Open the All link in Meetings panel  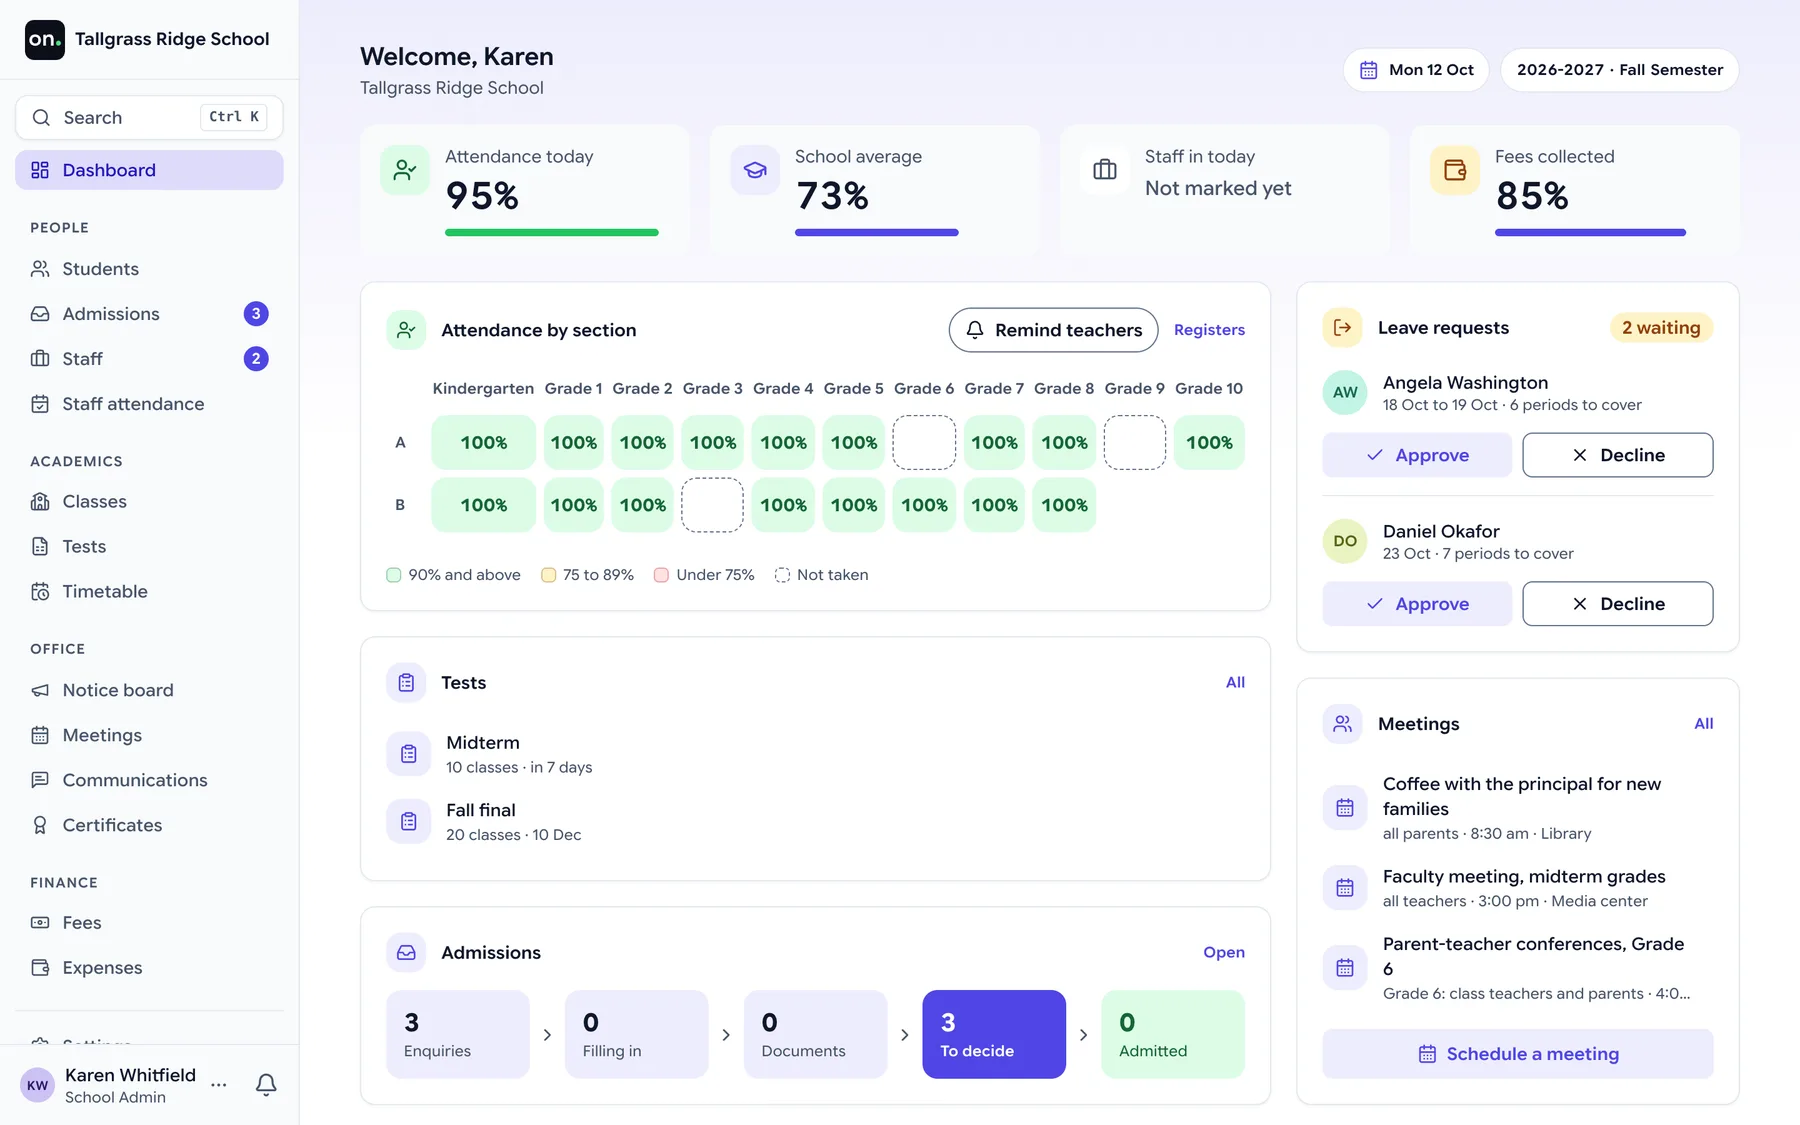click(x=1703, y=724)
